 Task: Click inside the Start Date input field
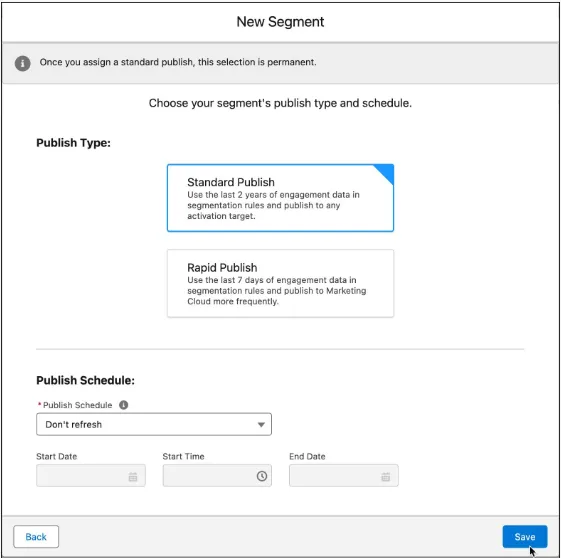91,476
